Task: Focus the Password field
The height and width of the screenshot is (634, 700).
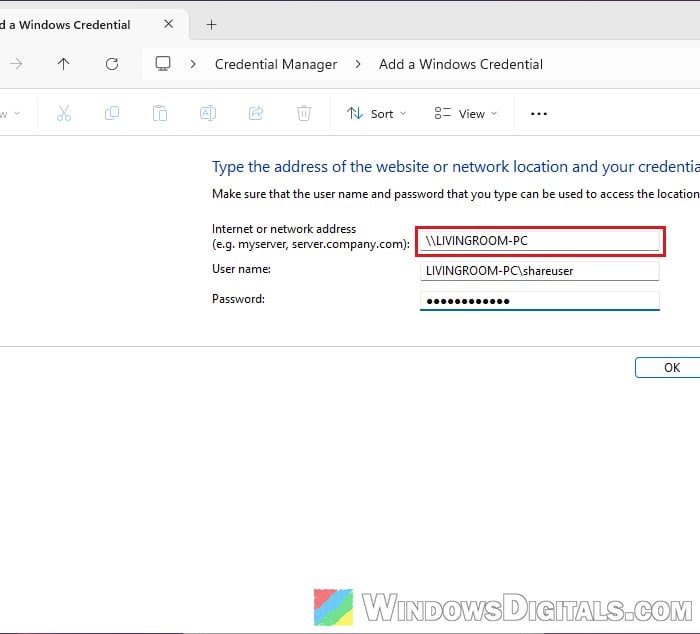Action: click(539, 300)
